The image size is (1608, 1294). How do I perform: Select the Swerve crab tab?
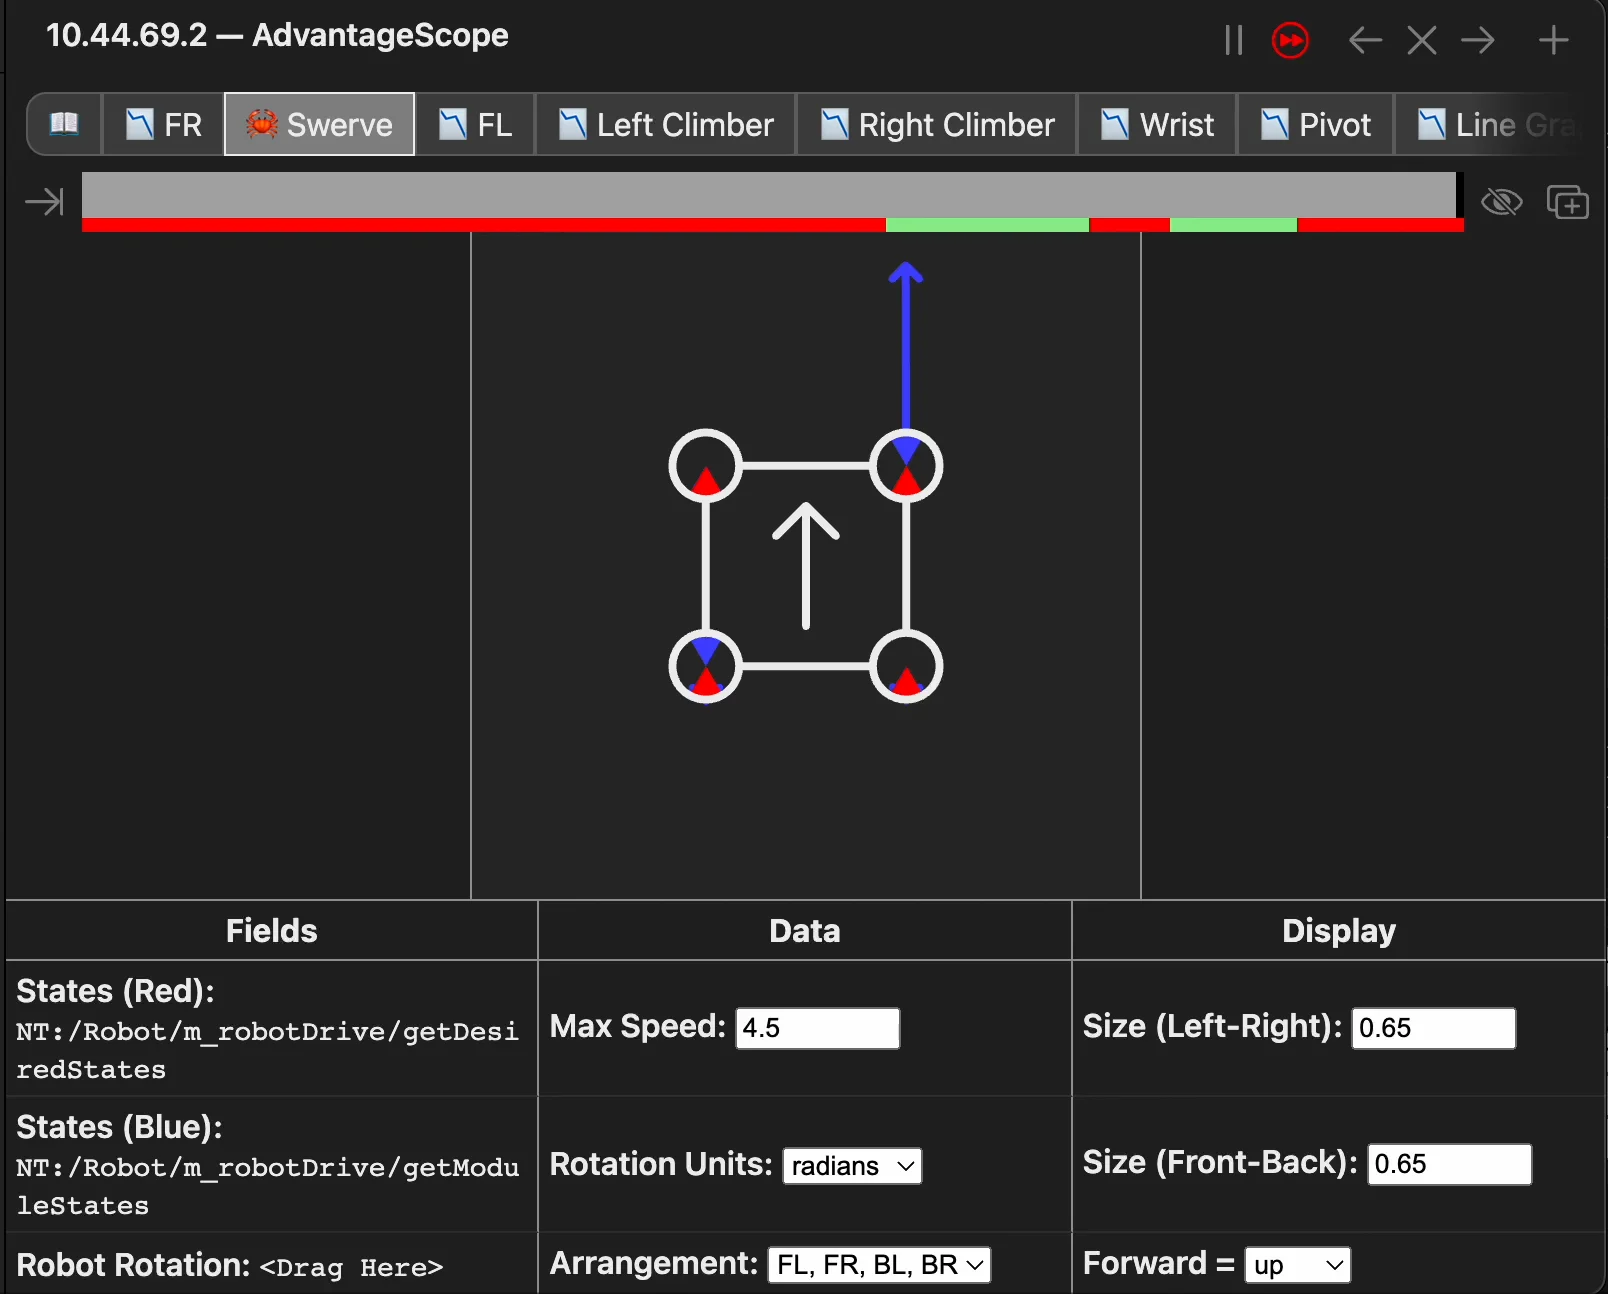(x=319, y=124)
